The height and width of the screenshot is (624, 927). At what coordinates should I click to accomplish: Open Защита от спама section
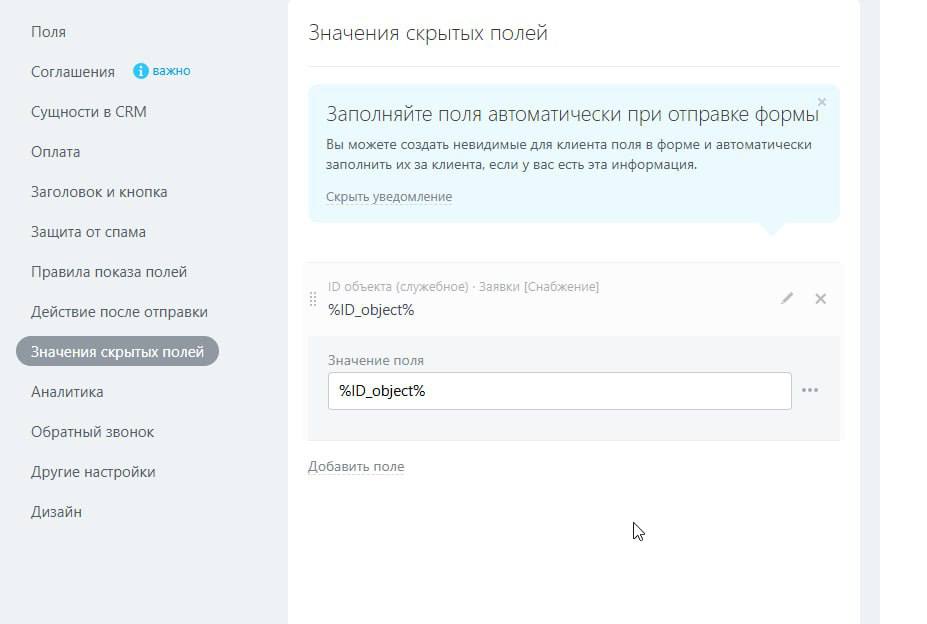point(88,232)
